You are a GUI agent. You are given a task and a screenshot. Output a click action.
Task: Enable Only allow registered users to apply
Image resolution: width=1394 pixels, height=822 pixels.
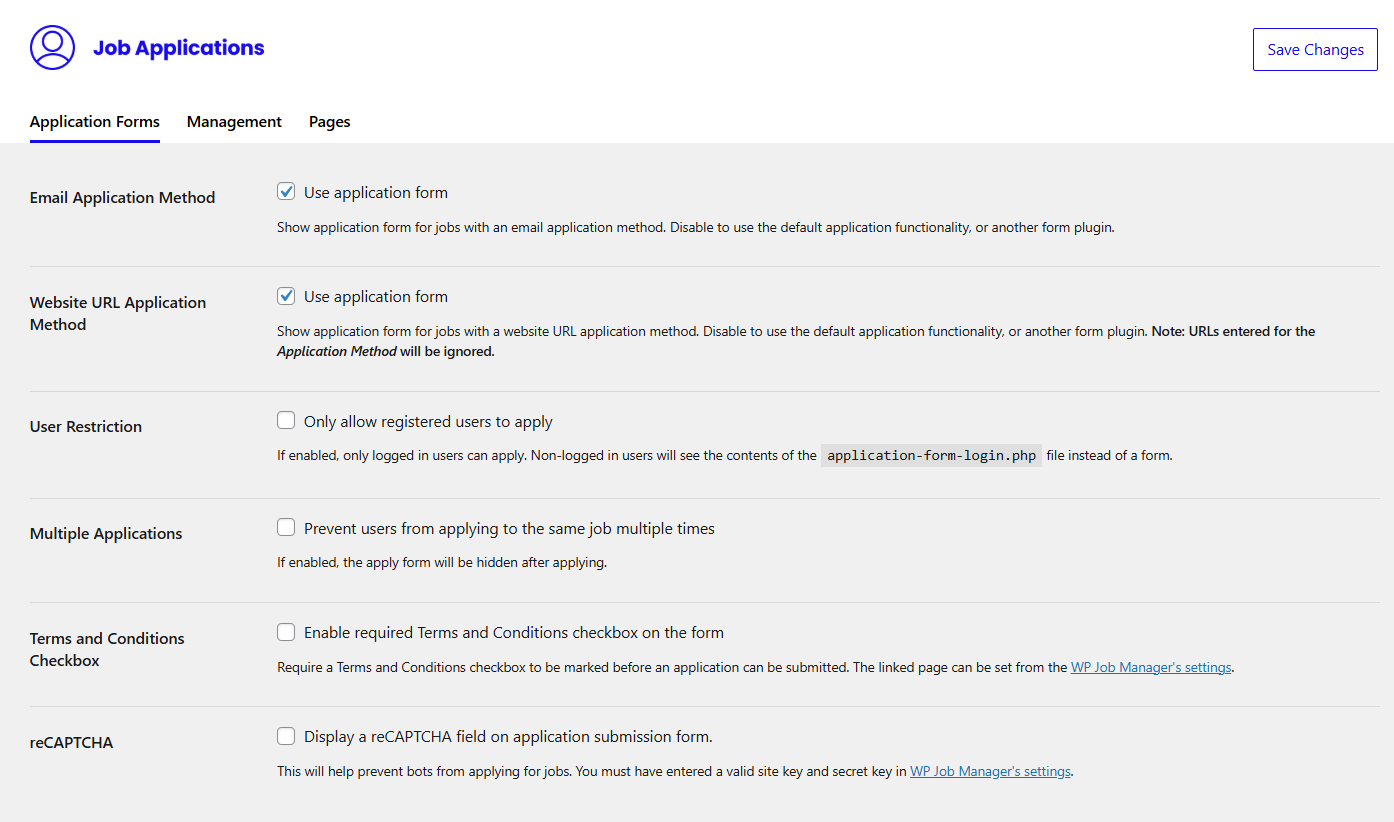point(286,421)
